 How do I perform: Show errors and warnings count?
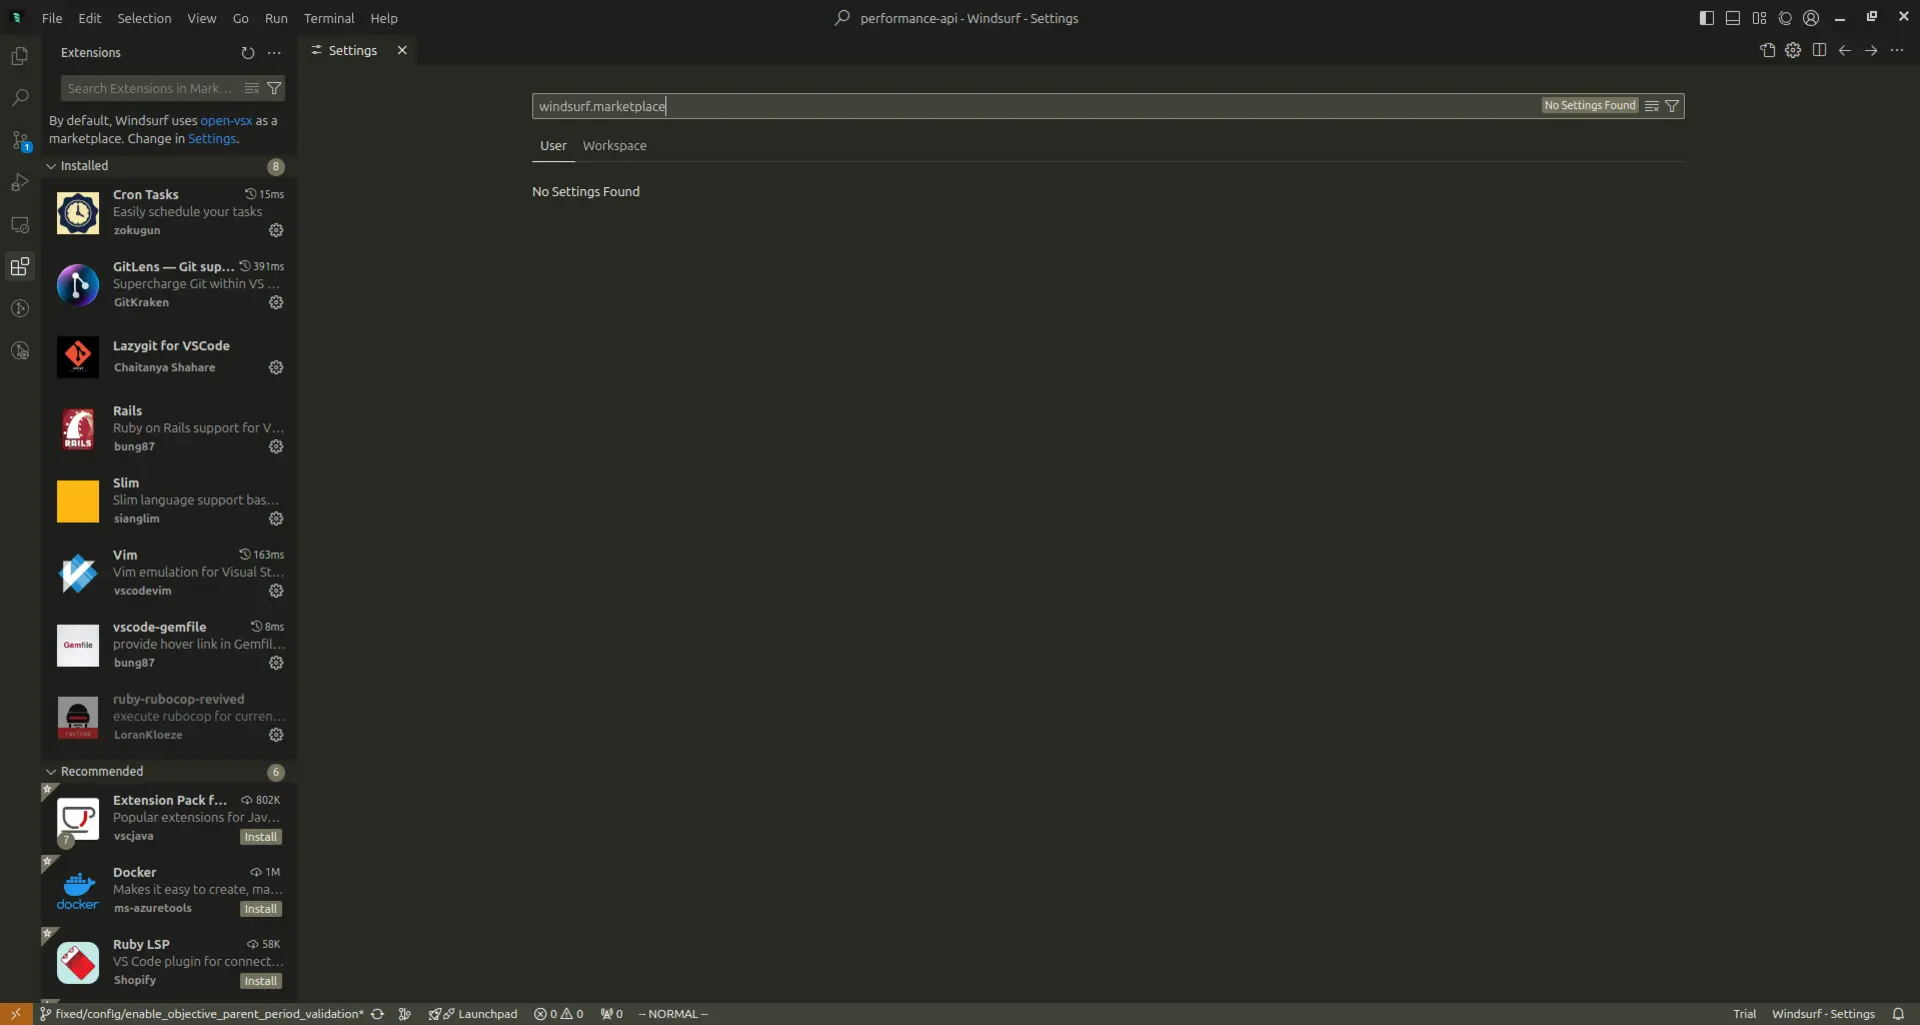(559, 1014)
